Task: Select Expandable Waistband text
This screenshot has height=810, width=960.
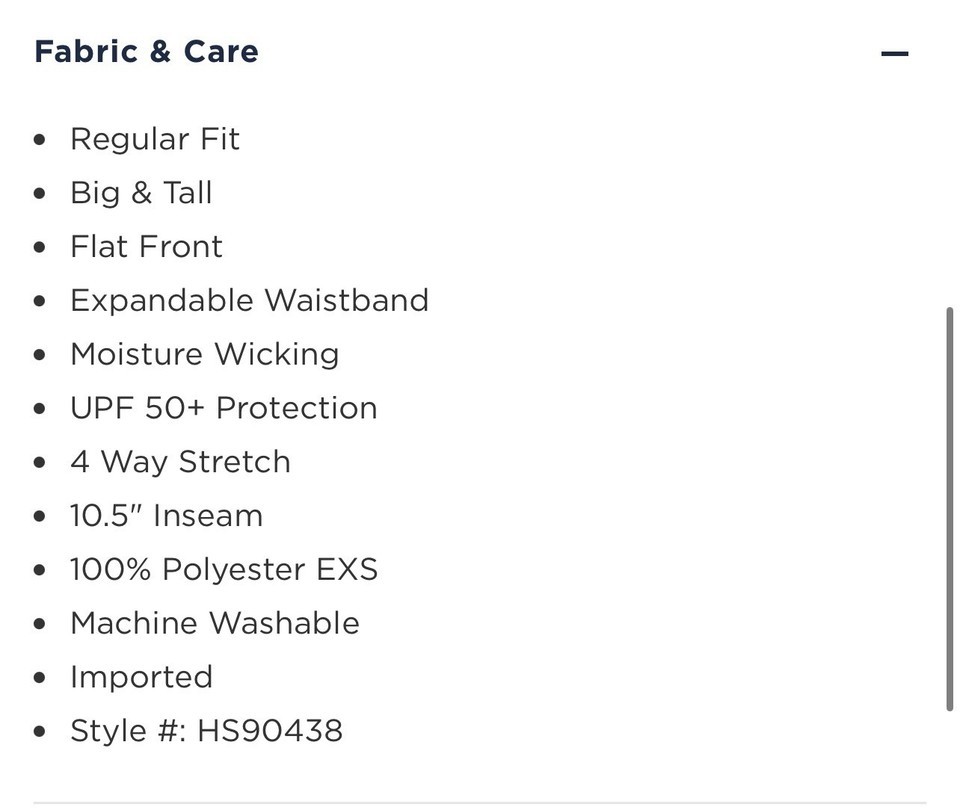Action: pyautogui.click(x=249, y=301)
